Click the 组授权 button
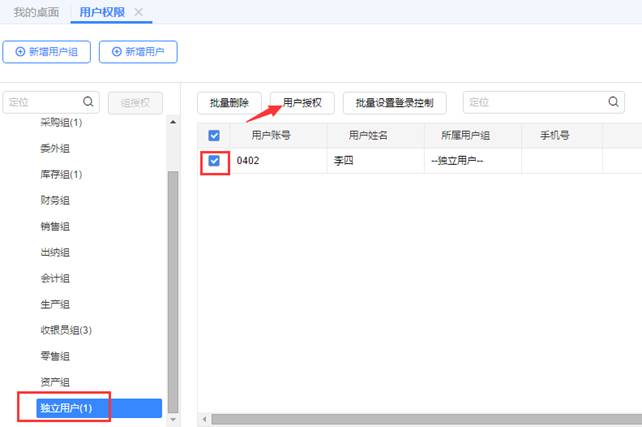This screenshot has width=642, height=427. tap(135, 102)
